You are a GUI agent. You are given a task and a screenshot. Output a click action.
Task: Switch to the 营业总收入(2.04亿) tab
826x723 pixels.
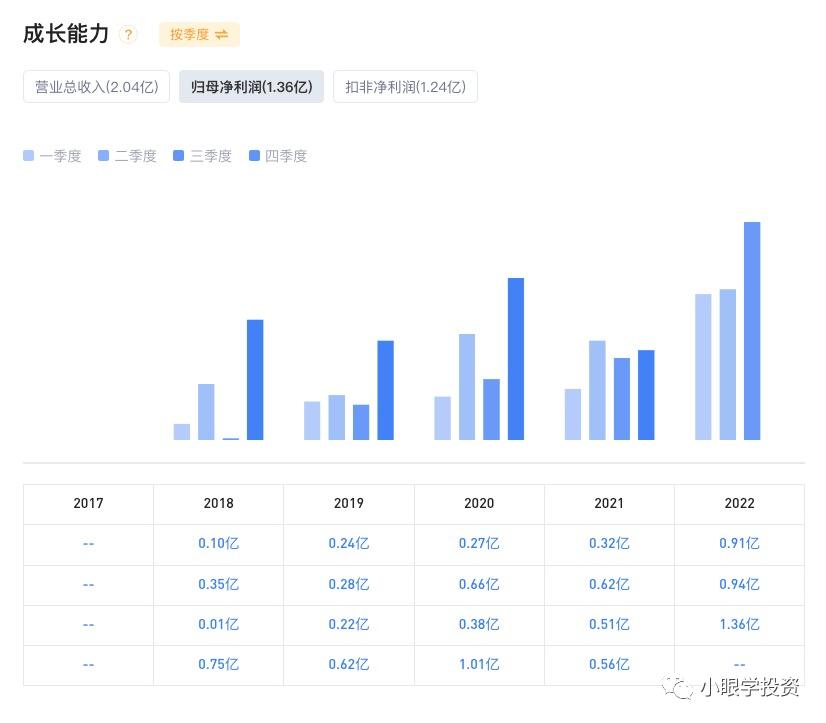(x=96, y=86)
